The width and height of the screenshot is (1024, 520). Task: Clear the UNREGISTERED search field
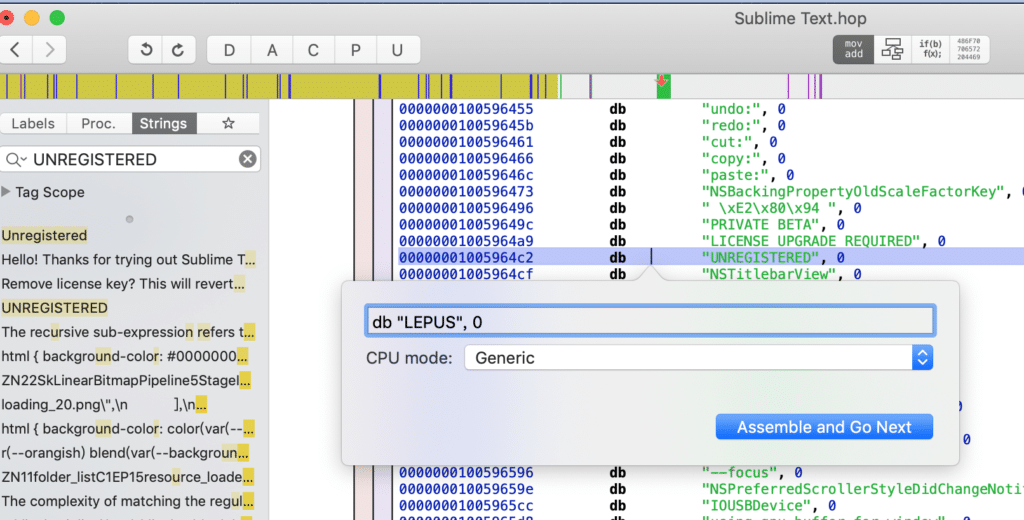point(248,159)
